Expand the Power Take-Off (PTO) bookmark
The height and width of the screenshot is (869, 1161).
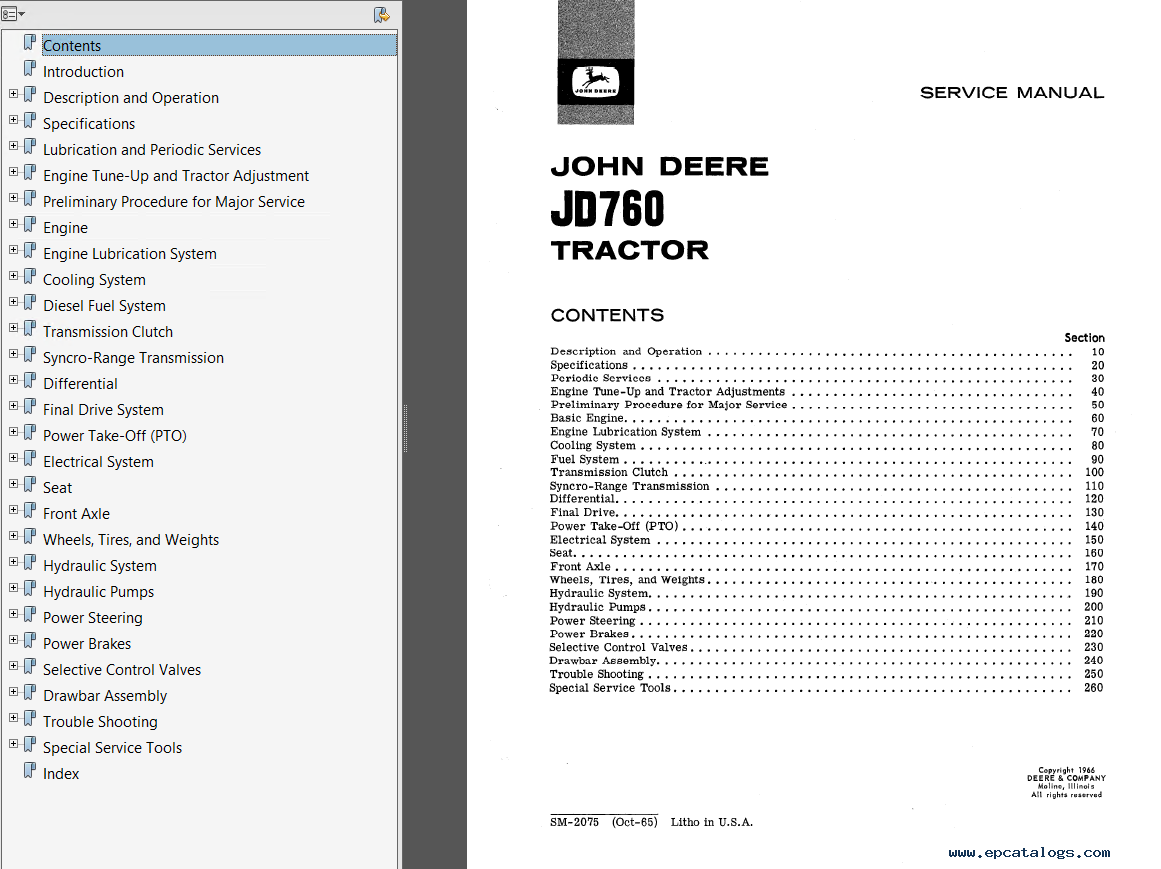click(x=13, y=432)
